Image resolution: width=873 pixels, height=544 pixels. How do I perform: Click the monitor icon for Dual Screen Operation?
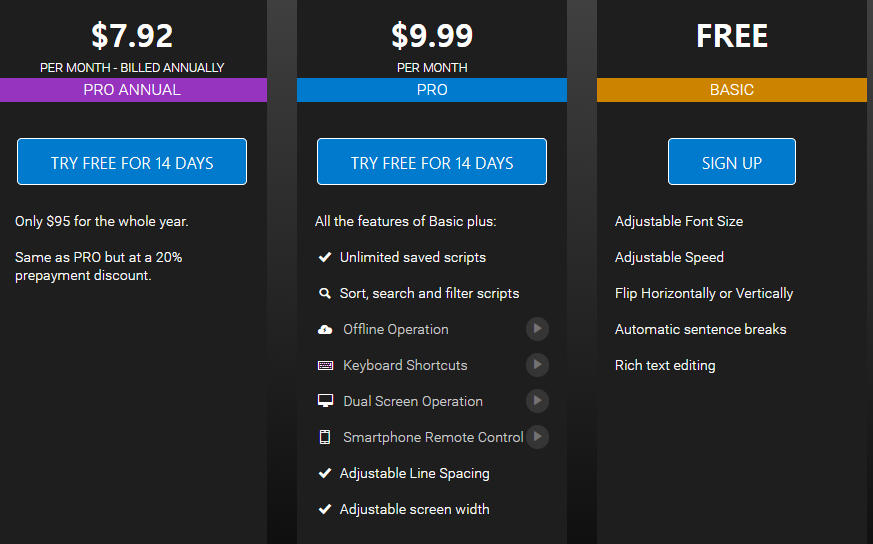point(325,401)
